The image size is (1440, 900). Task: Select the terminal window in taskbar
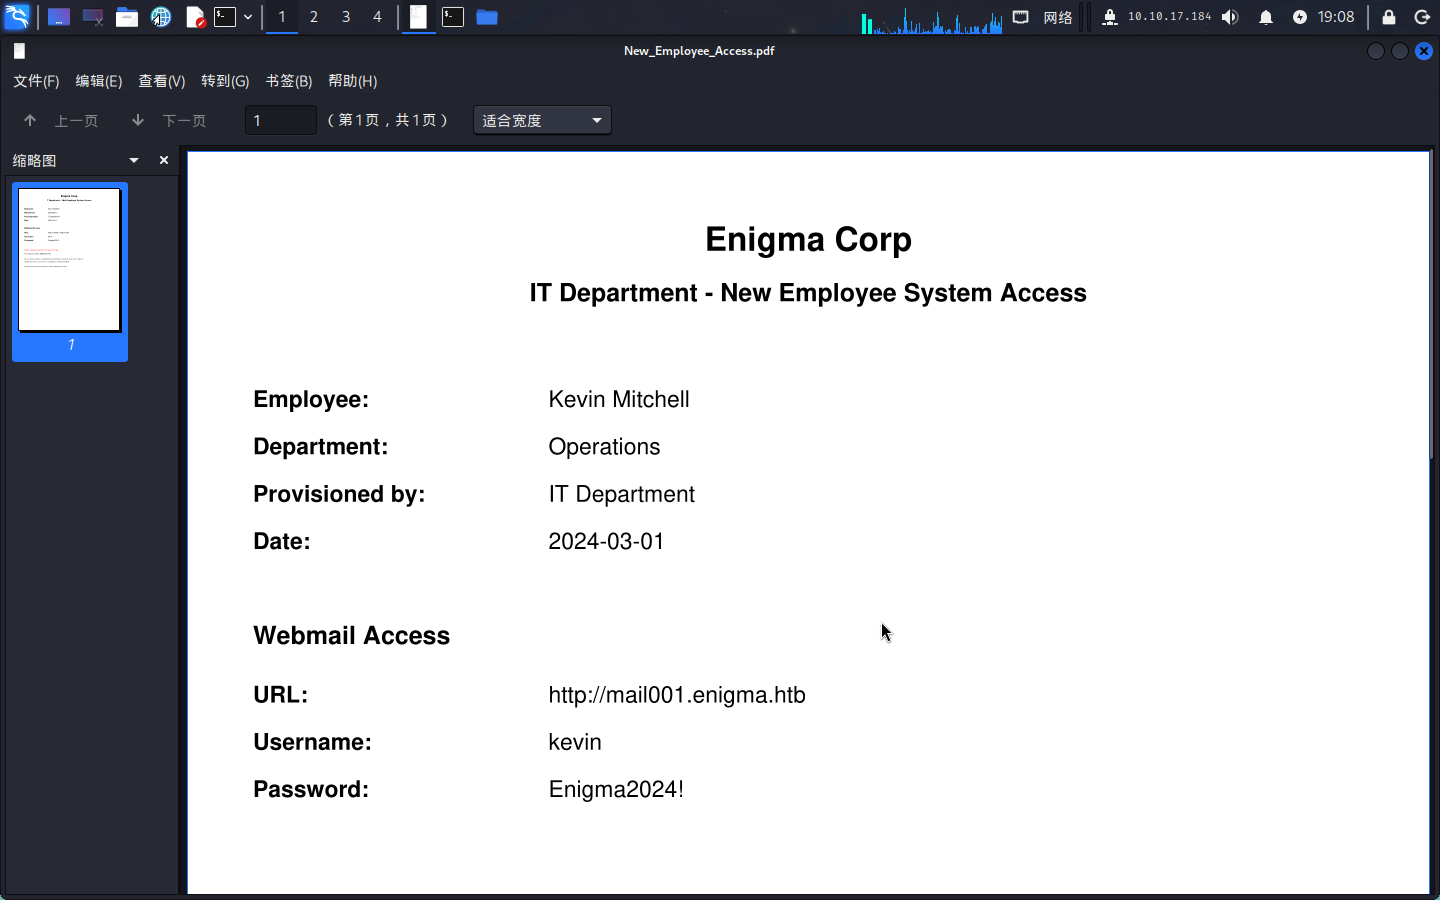[453, 17]
